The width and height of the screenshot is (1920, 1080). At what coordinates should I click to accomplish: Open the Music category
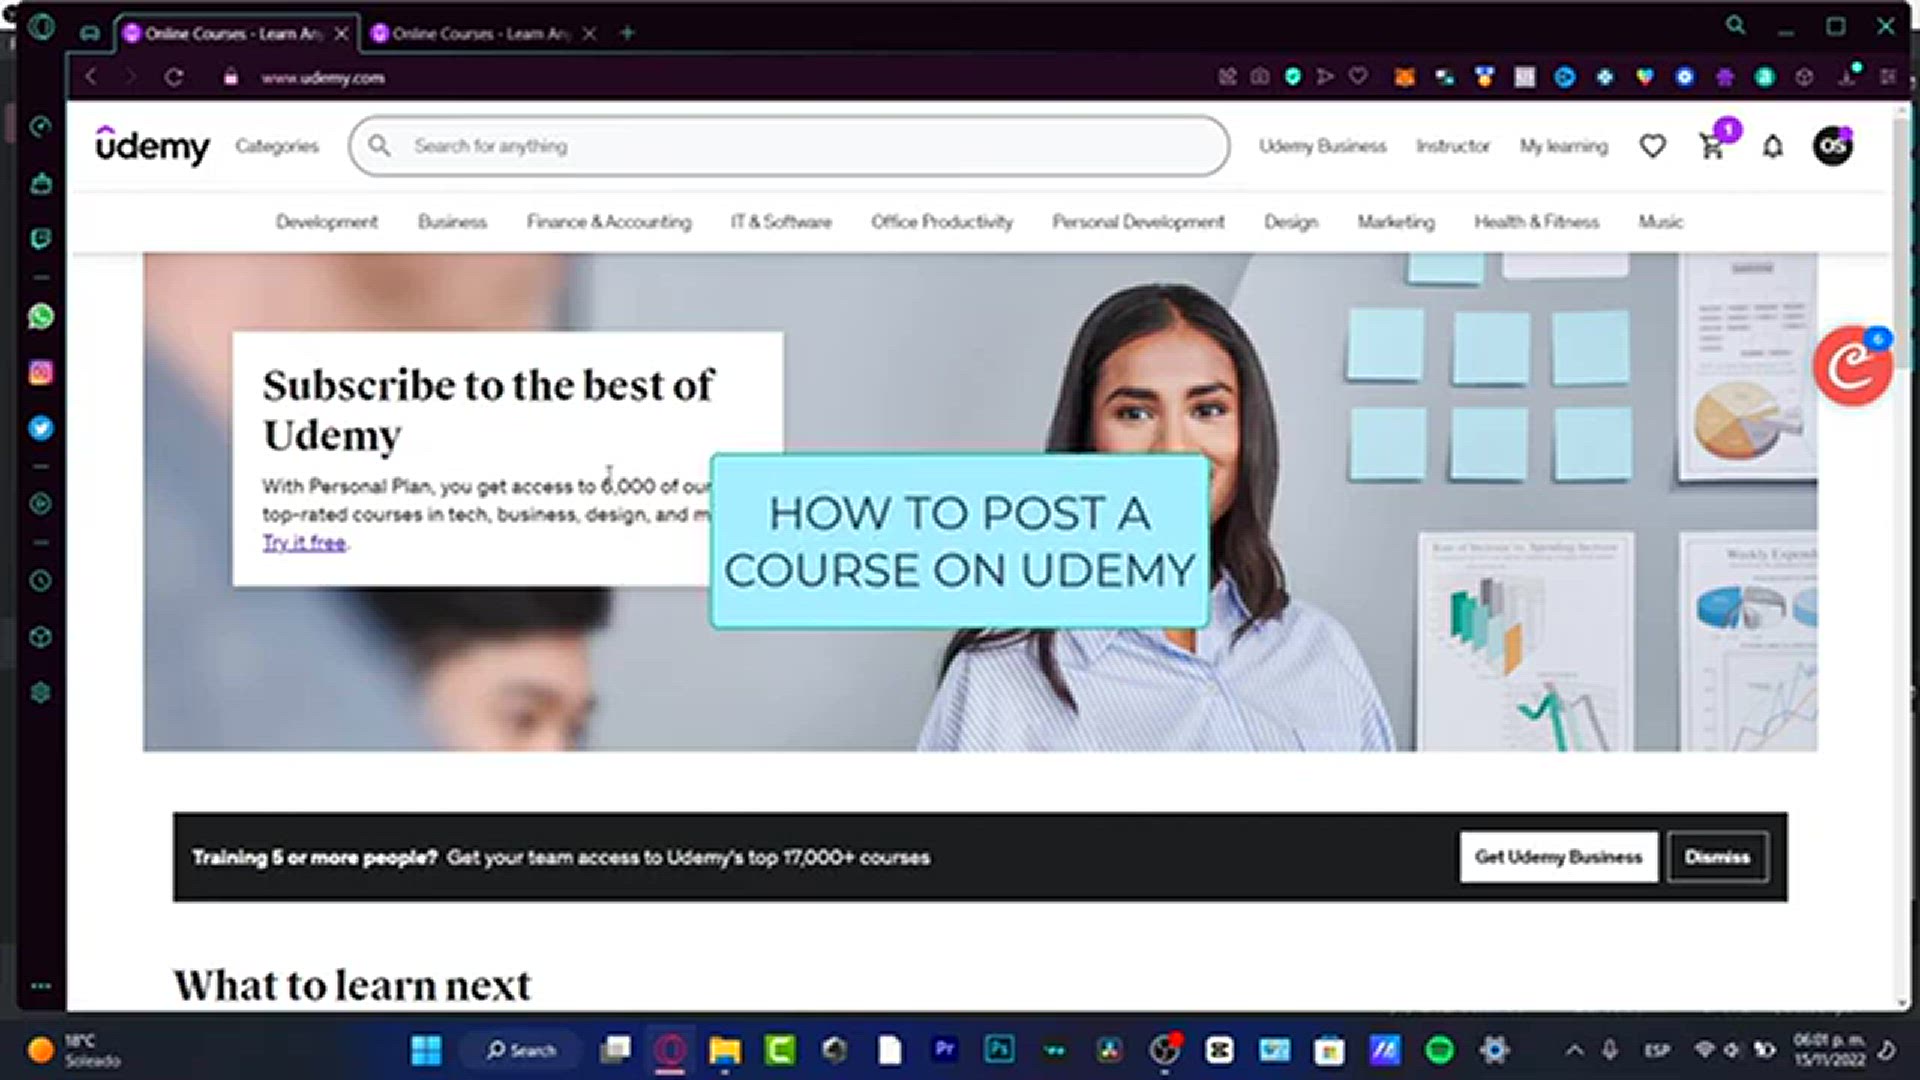[x=1661, y=222]
